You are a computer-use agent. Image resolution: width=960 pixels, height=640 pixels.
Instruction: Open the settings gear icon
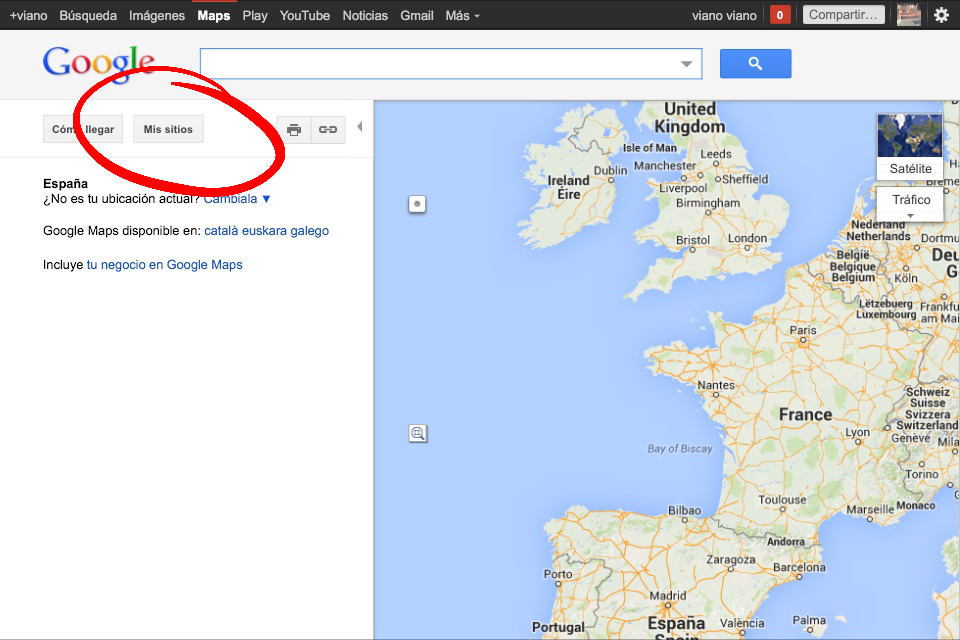(x=942, y=15)
